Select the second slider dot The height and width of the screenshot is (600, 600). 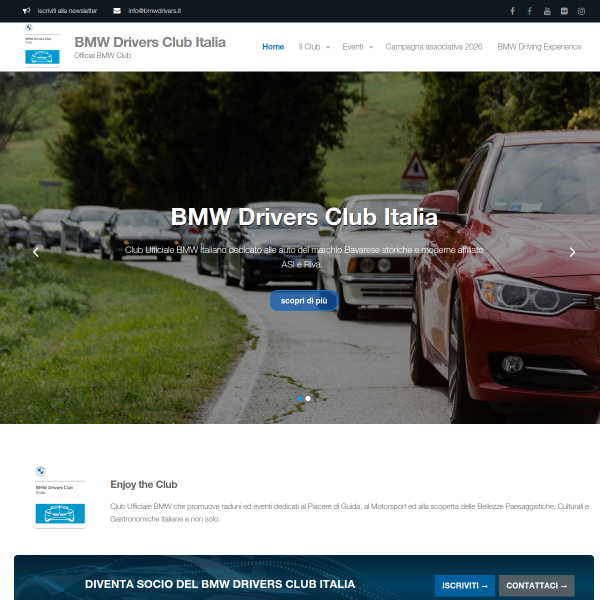tap(308, 398)
